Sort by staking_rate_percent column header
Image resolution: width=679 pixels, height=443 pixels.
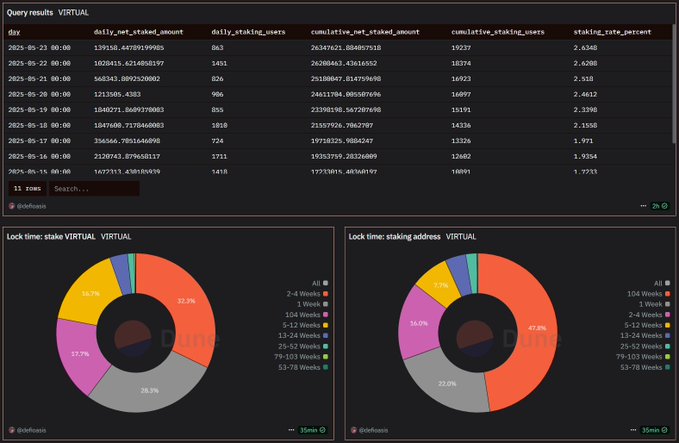pyautogui.click(x=612, y=32)
